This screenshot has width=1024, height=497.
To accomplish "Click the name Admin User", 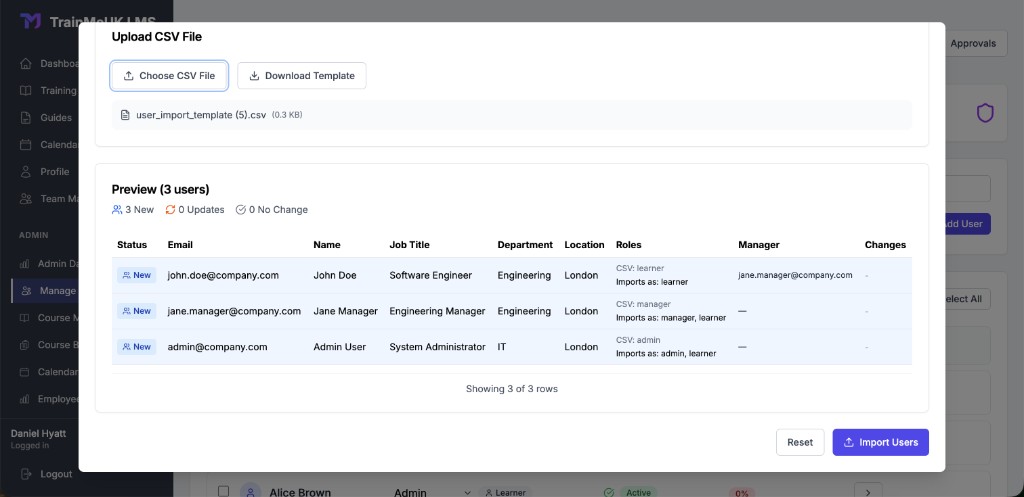I will (x=340, y=347).
